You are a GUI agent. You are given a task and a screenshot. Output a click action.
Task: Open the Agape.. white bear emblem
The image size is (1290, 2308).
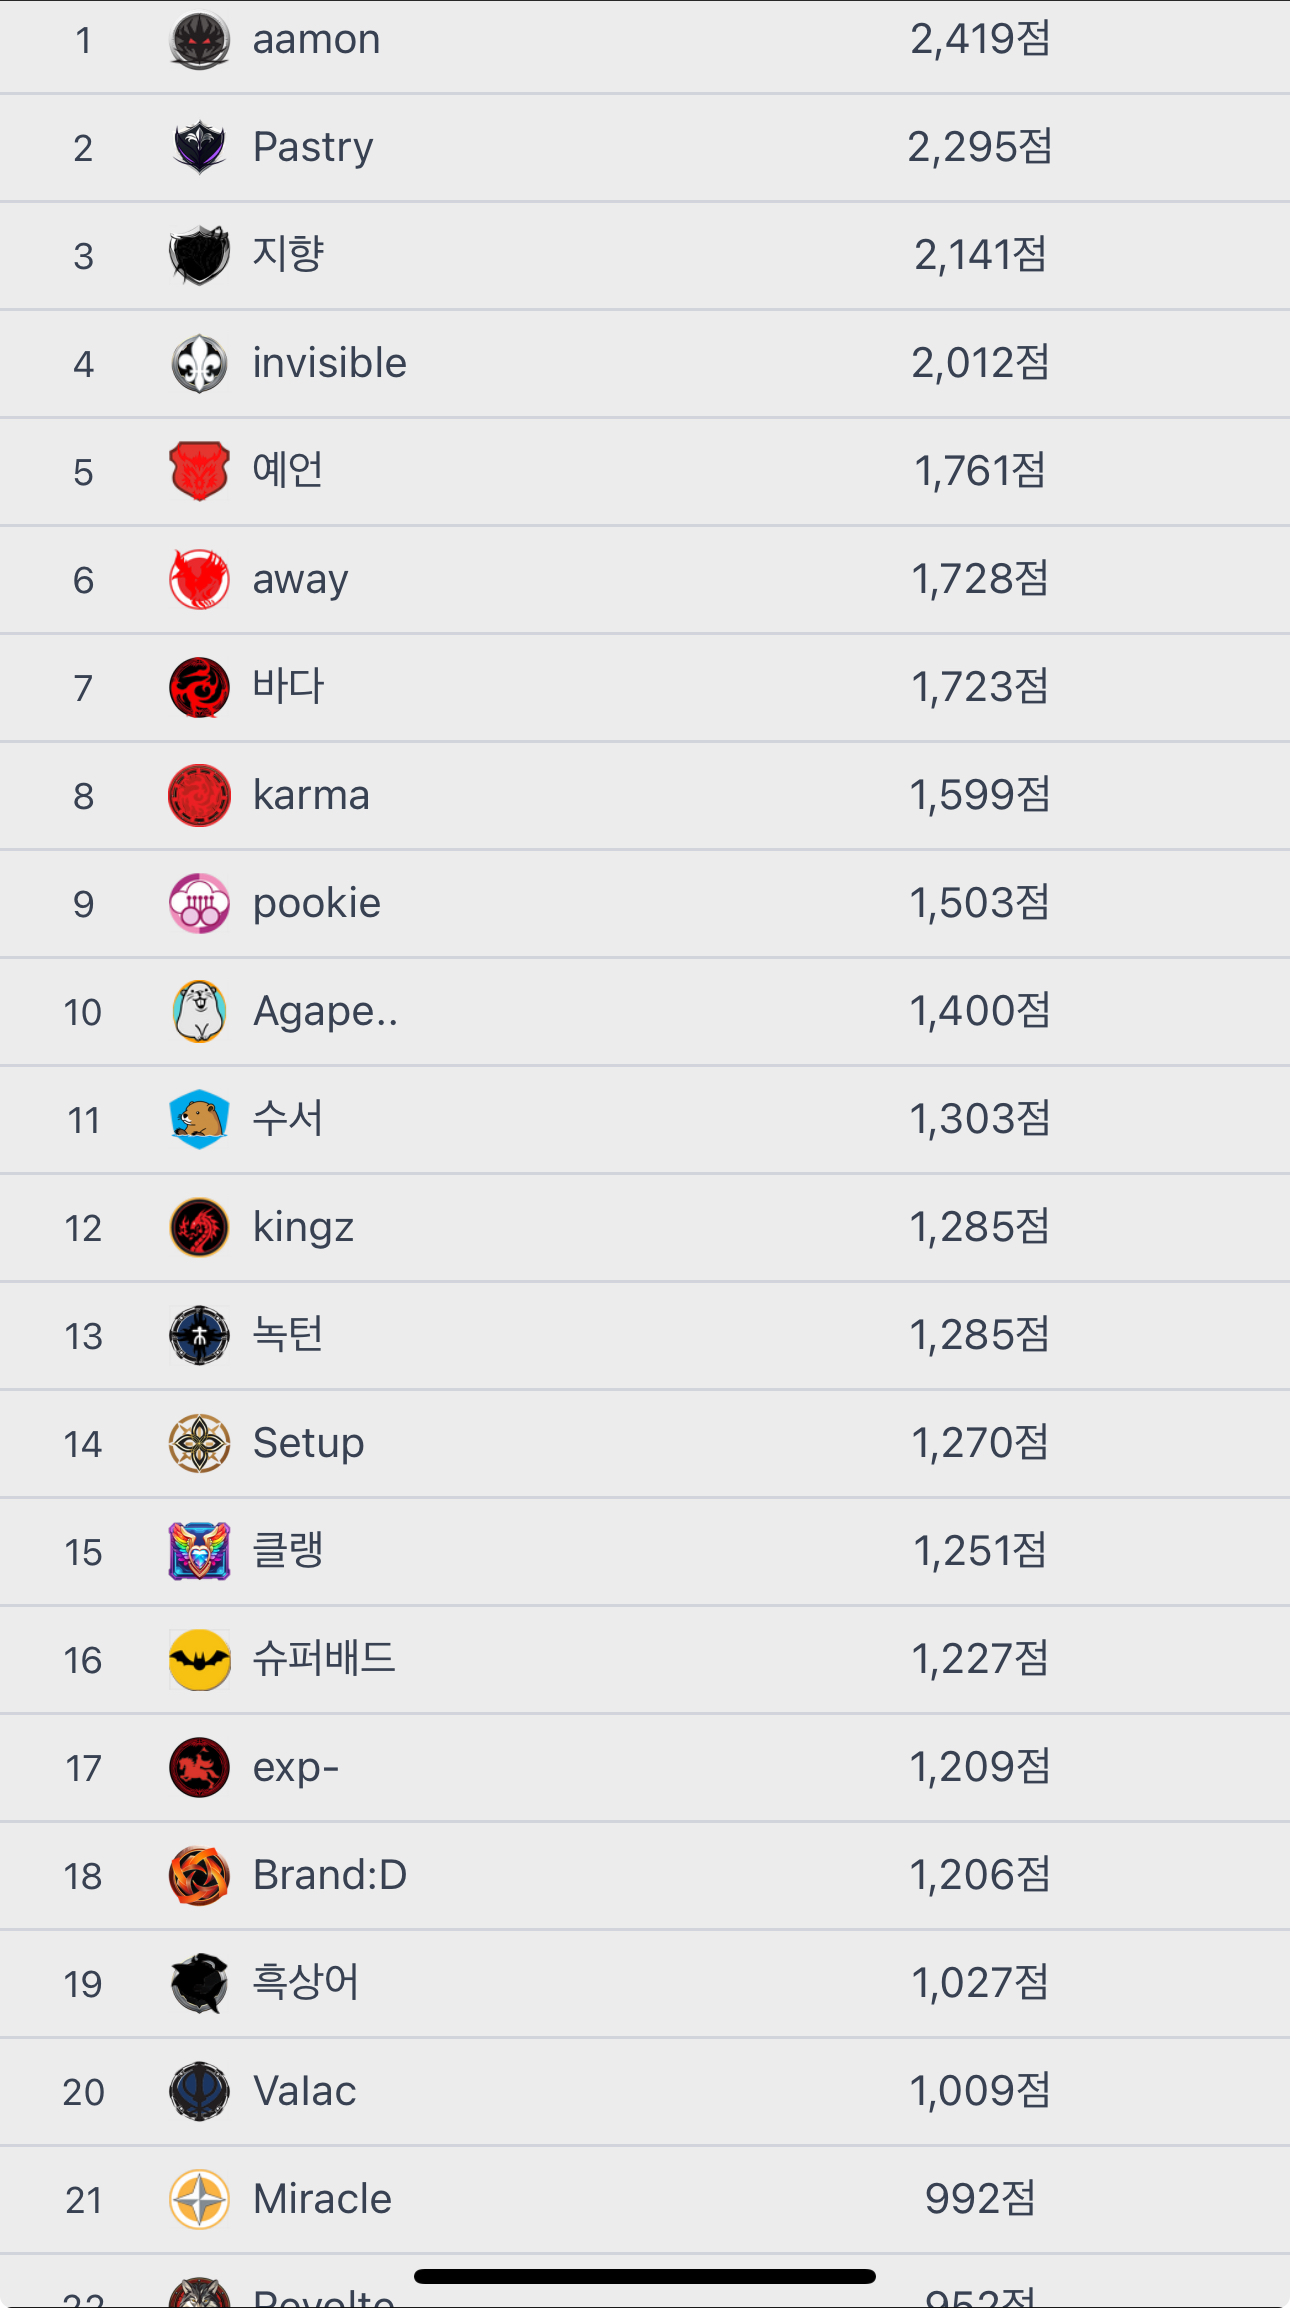(x=199, y=1011)
